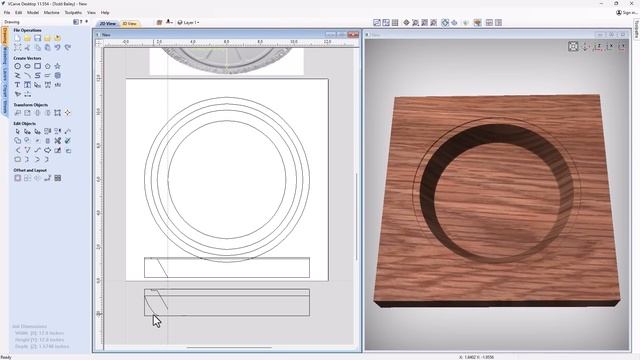This screenshot has height=360, width=640.
Task: Select the Draw Arc tool
Action: (x=27, y=76)
